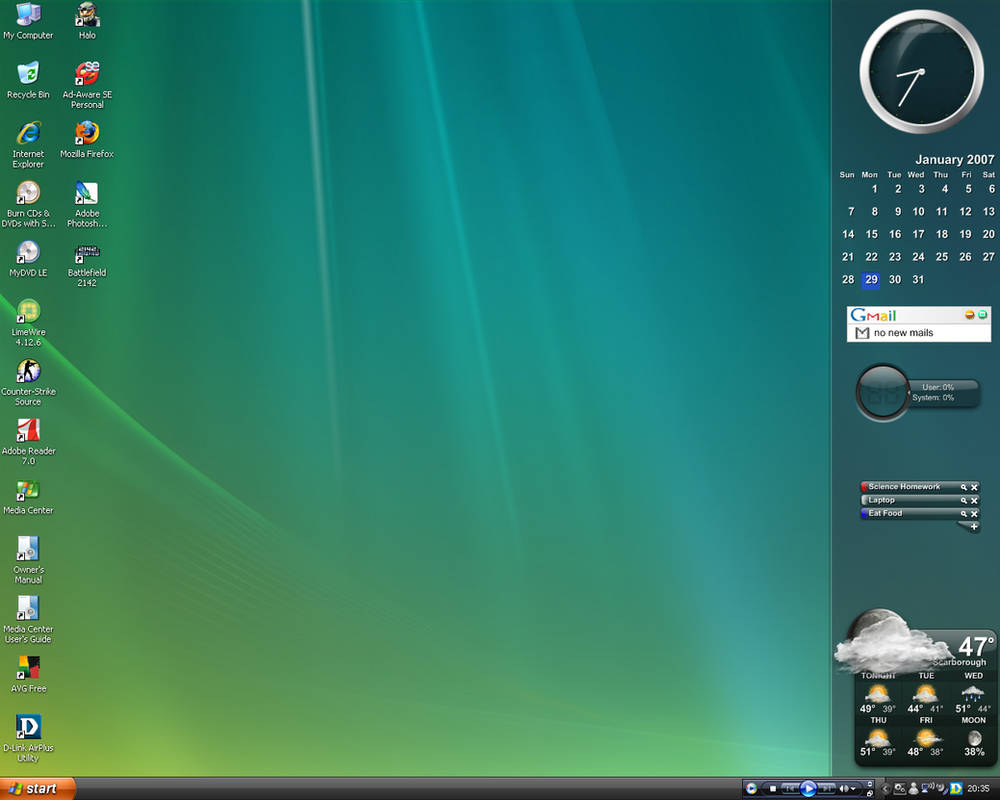Screen dimensions: 1000x800
Task: Skip to next track in the taskbar player
Action: [826, 789]
